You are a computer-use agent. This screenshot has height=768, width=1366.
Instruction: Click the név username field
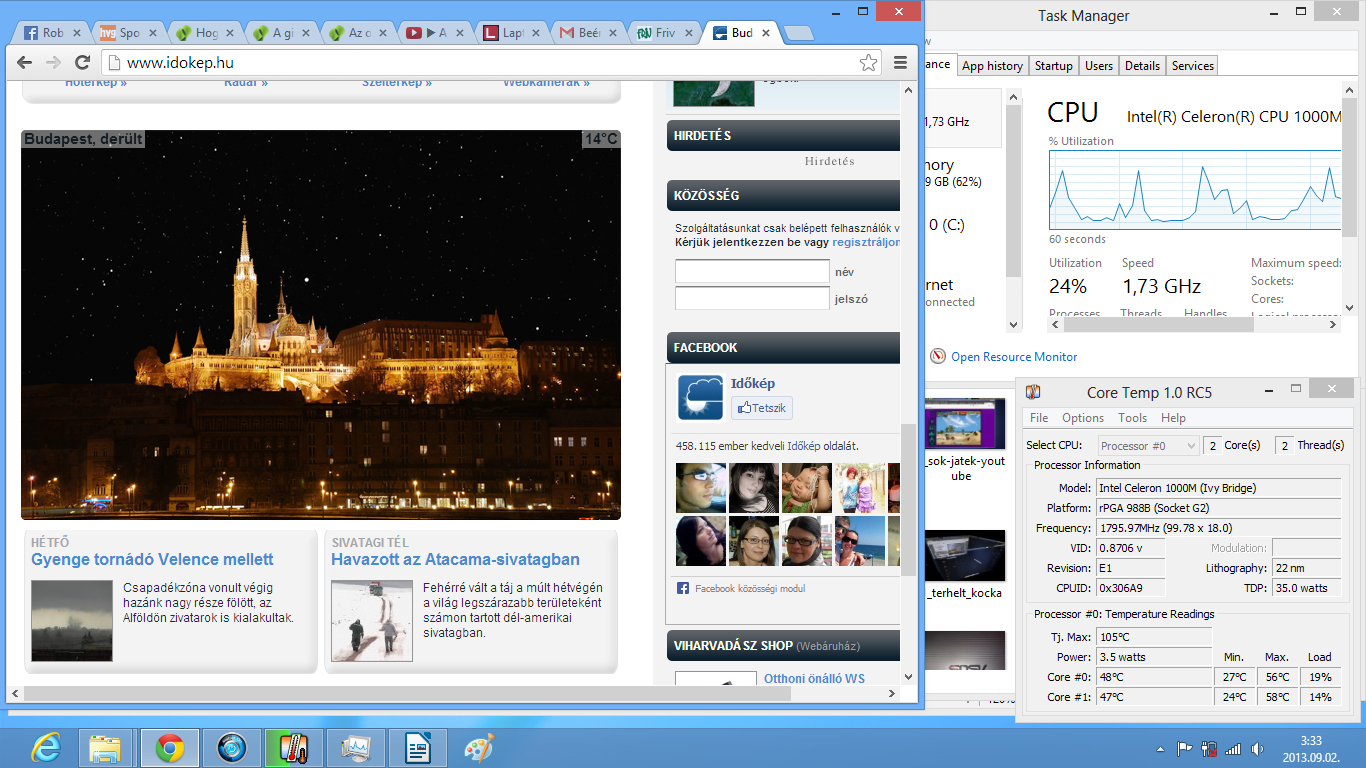[x=752, y=271]
